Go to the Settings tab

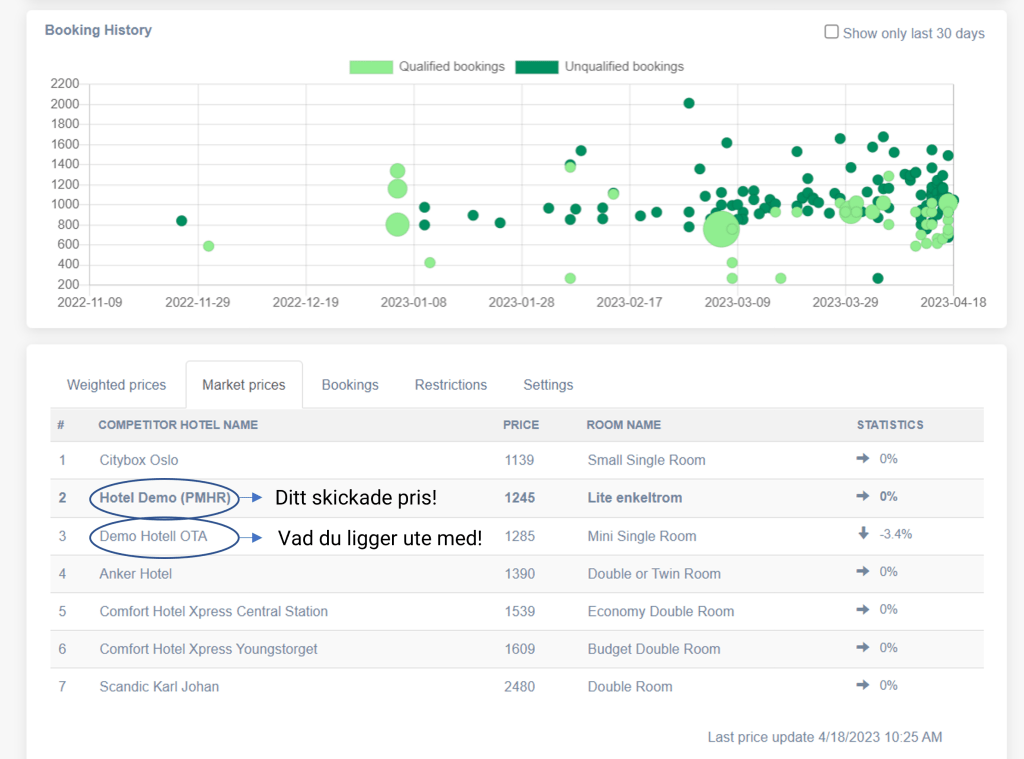548,385
